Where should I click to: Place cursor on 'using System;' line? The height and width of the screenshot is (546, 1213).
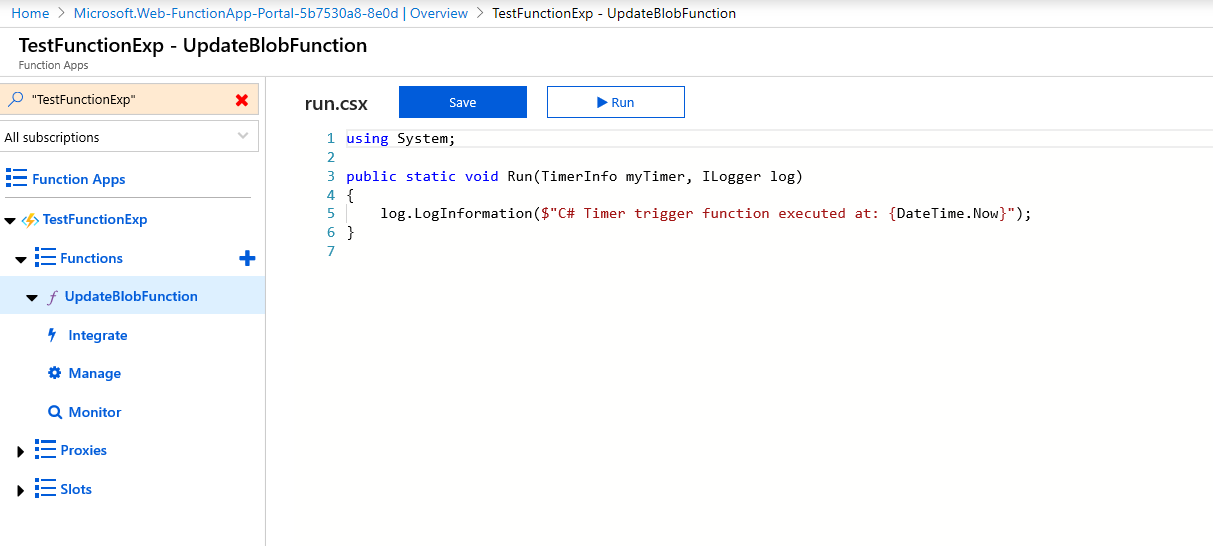[x=401, y=138]
